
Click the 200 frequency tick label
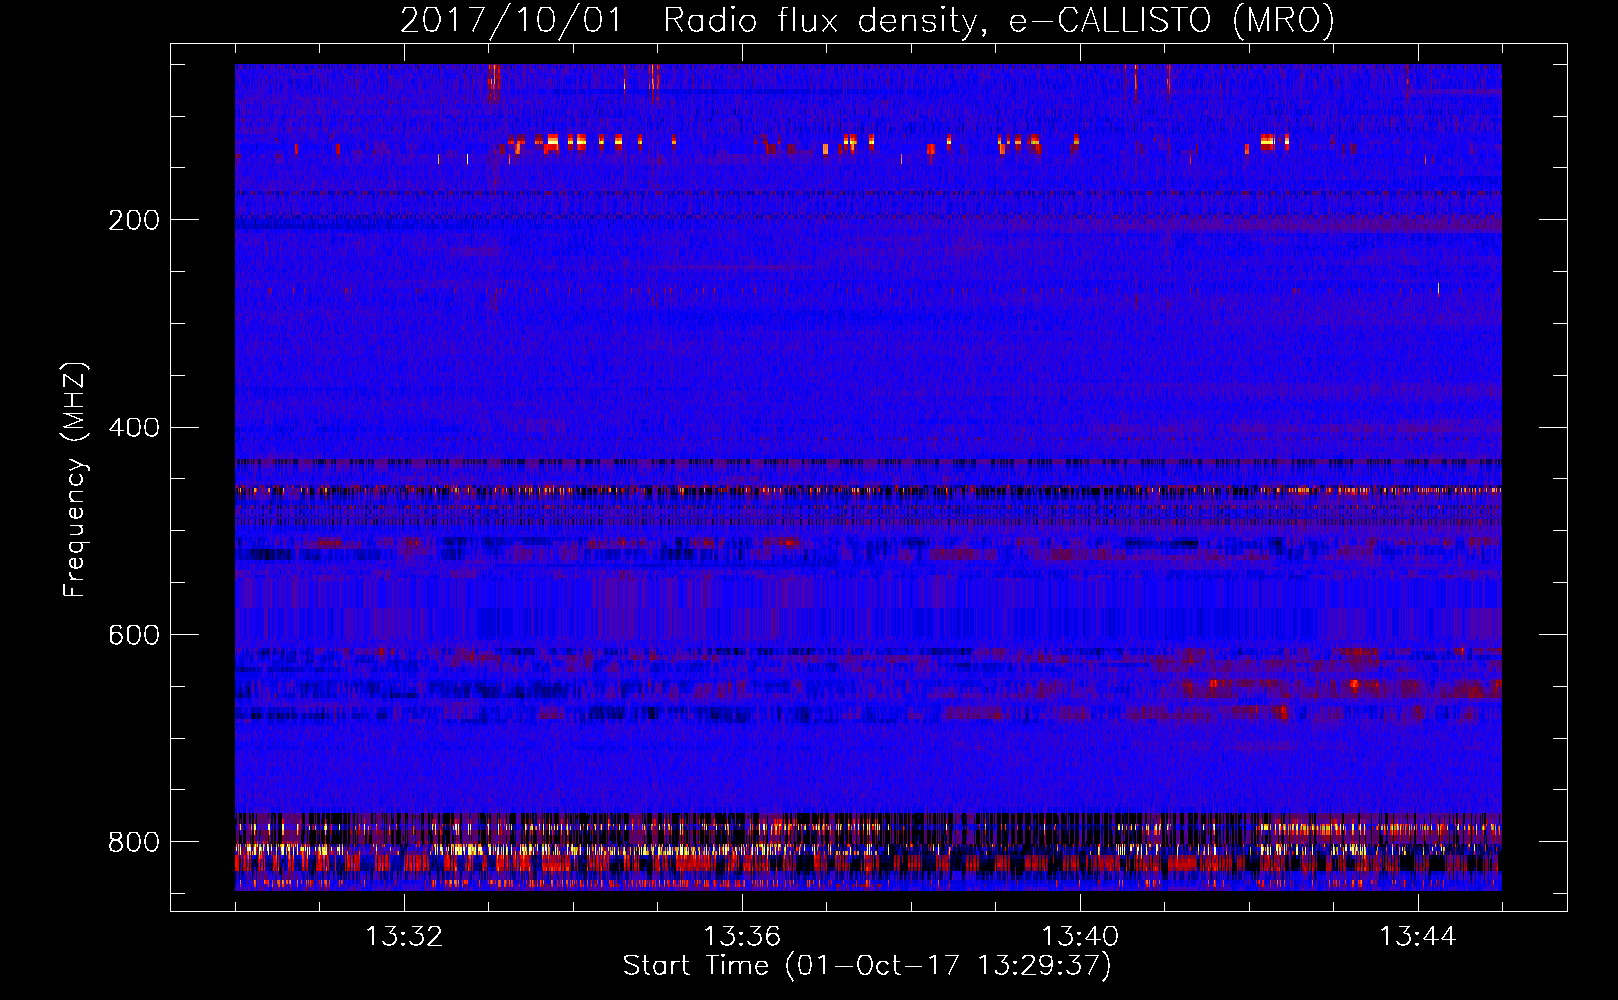pos(134,220)
